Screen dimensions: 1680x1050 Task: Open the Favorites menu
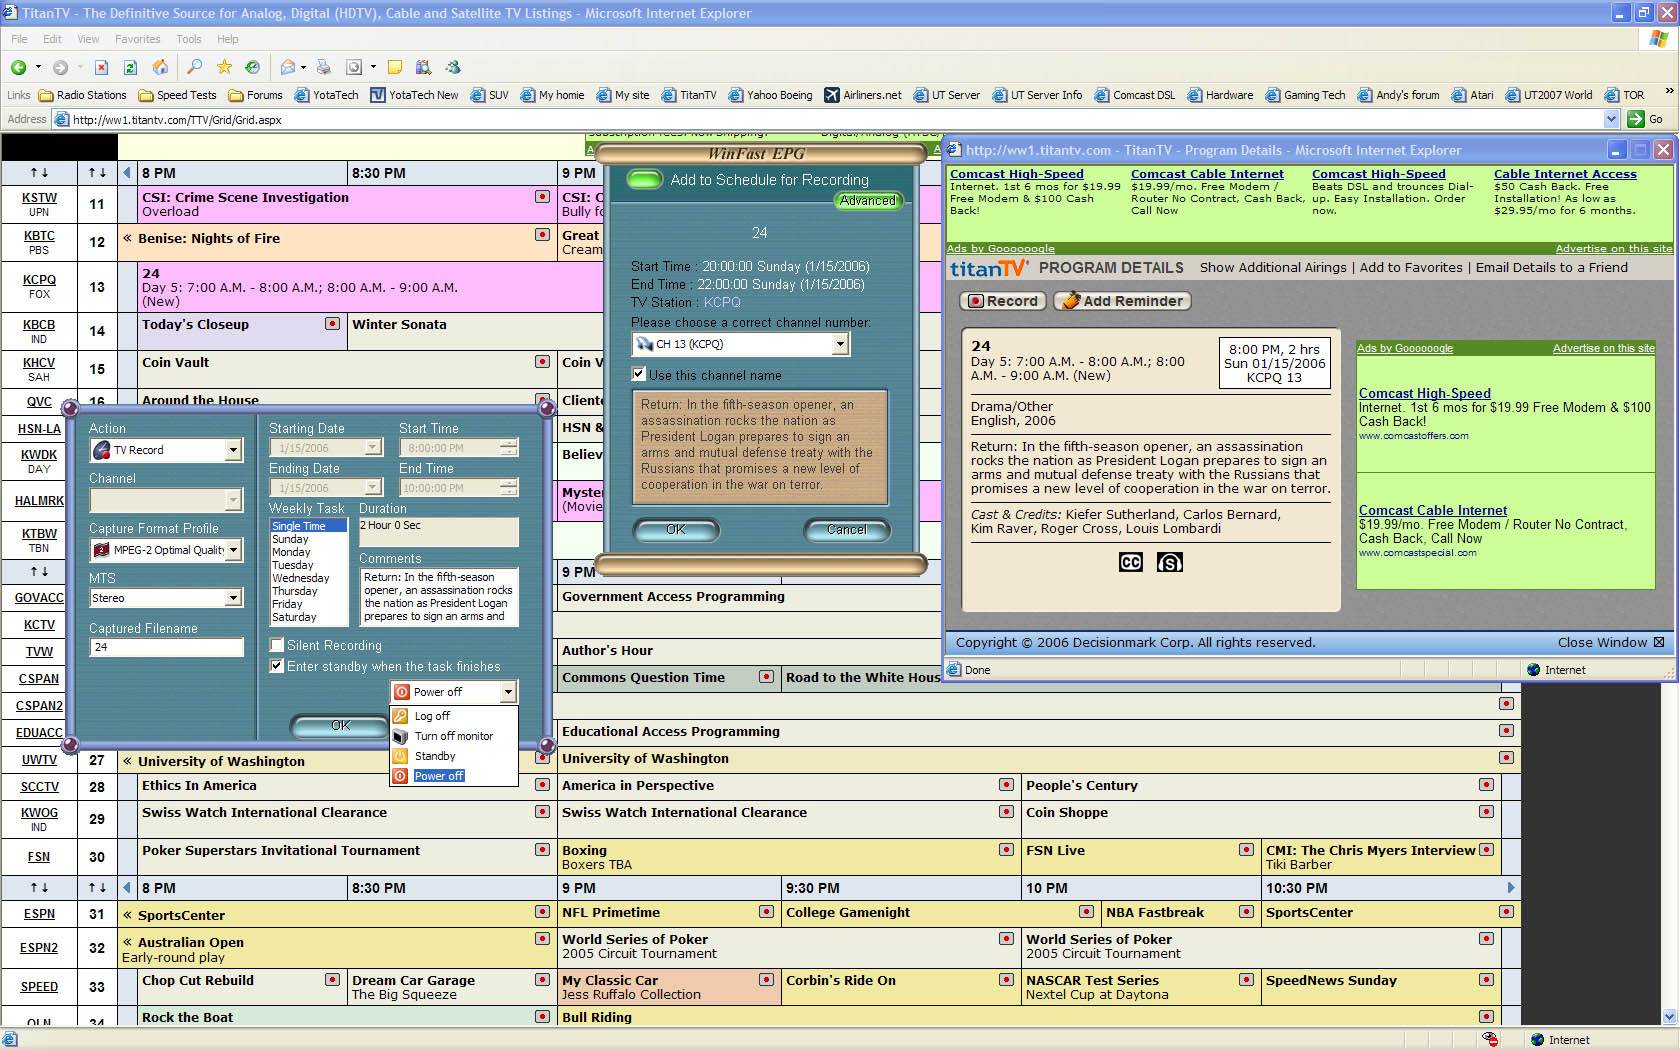(x=137, y=39)
